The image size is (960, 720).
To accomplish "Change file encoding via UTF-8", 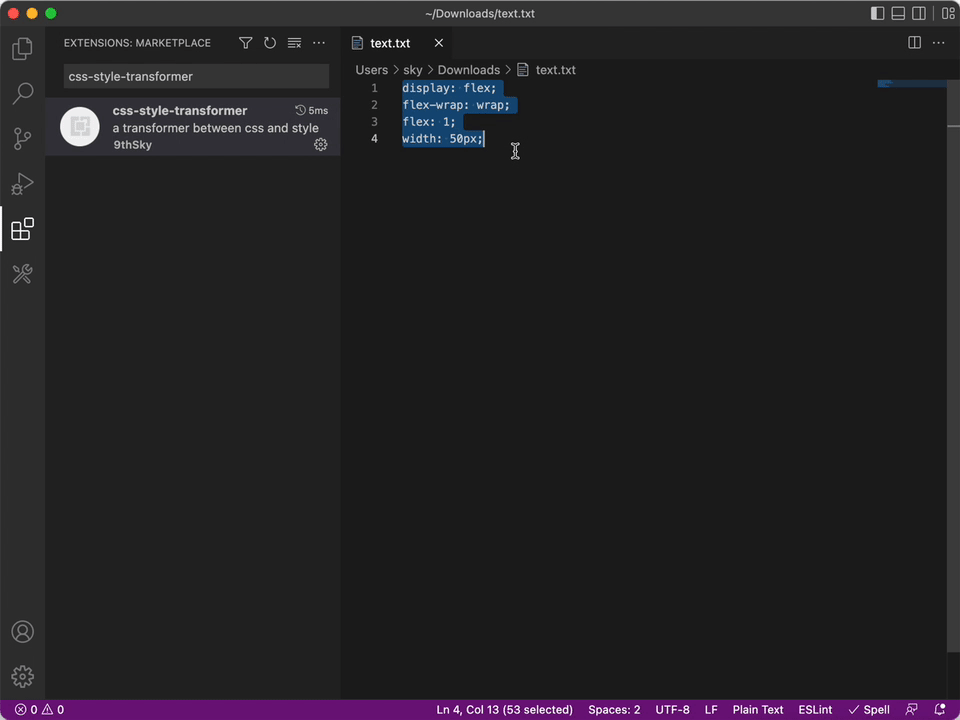I will coord(672,710).
